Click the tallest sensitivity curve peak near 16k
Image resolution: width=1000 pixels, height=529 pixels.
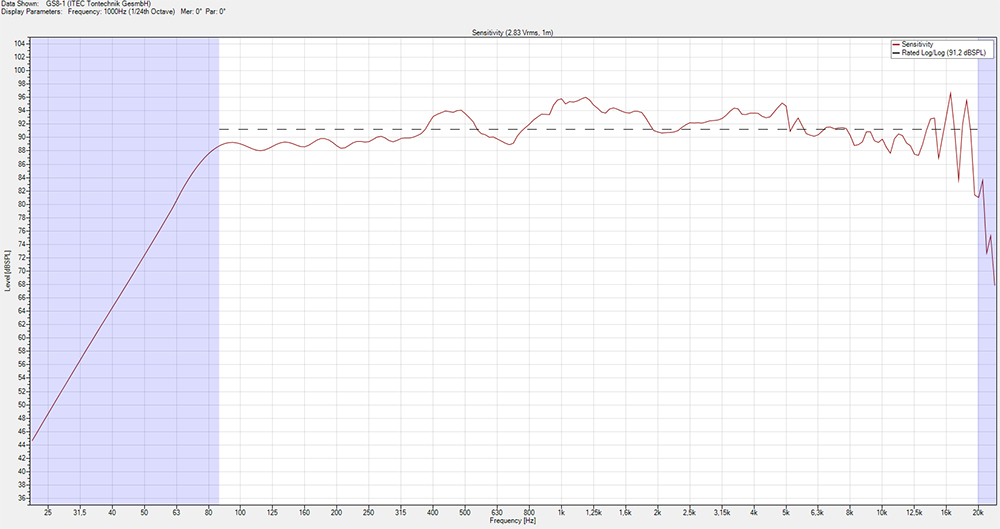pos(950,94)
